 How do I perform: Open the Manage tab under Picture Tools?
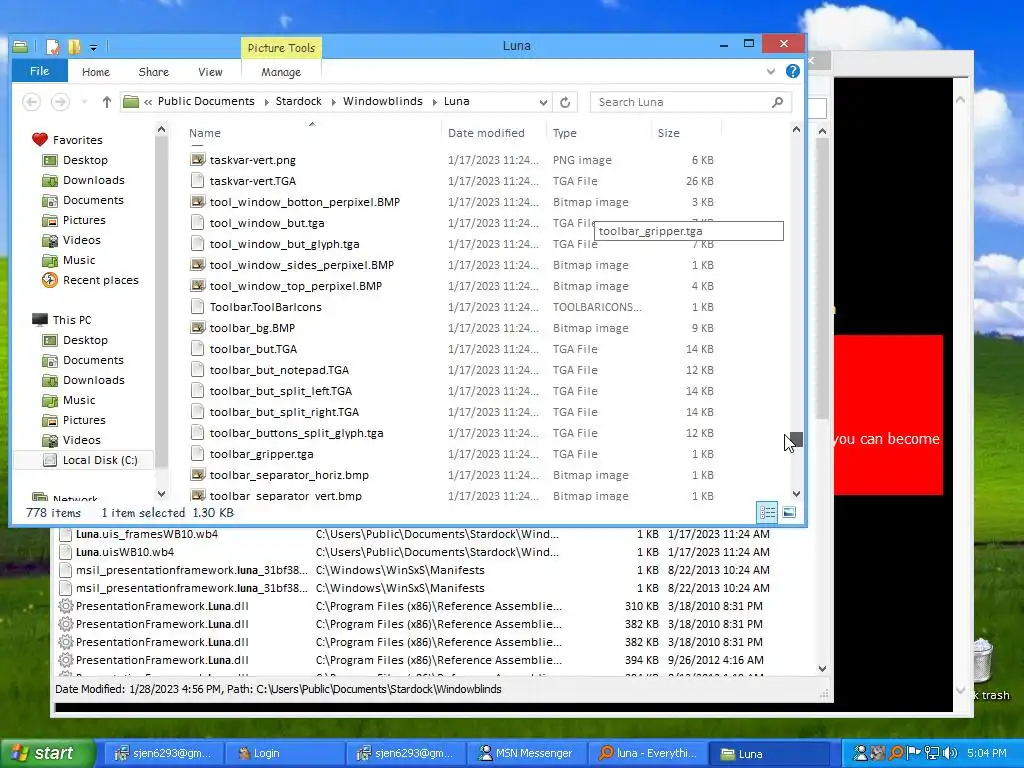(281, 72)
